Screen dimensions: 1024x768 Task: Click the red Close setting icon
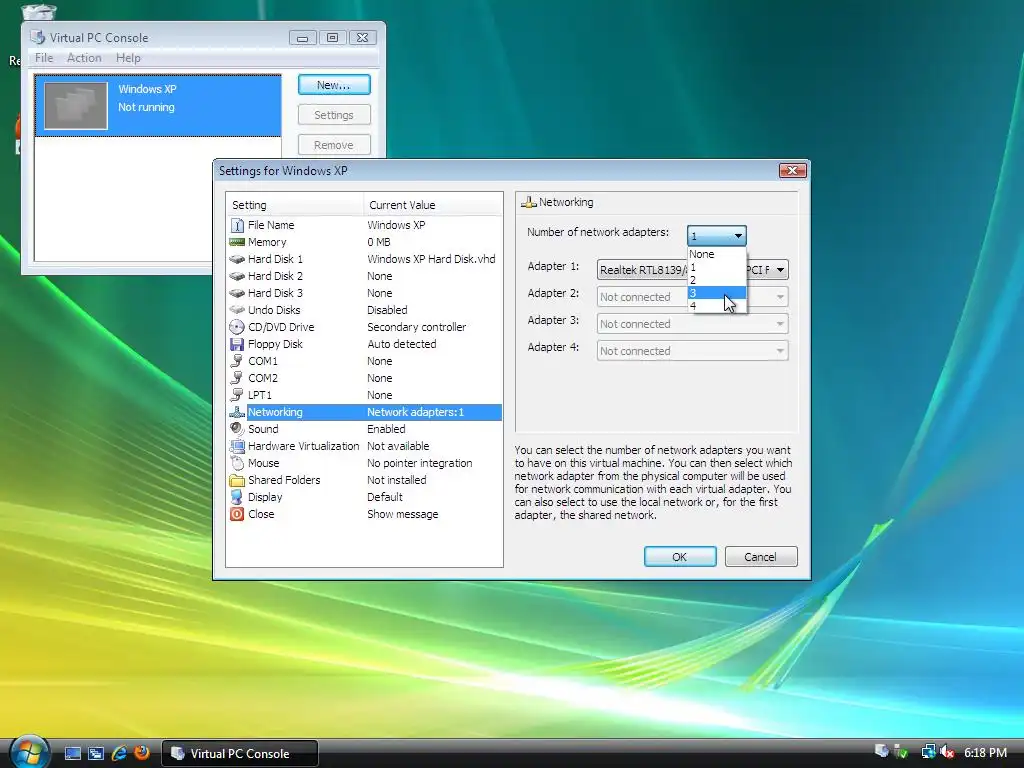237,514
